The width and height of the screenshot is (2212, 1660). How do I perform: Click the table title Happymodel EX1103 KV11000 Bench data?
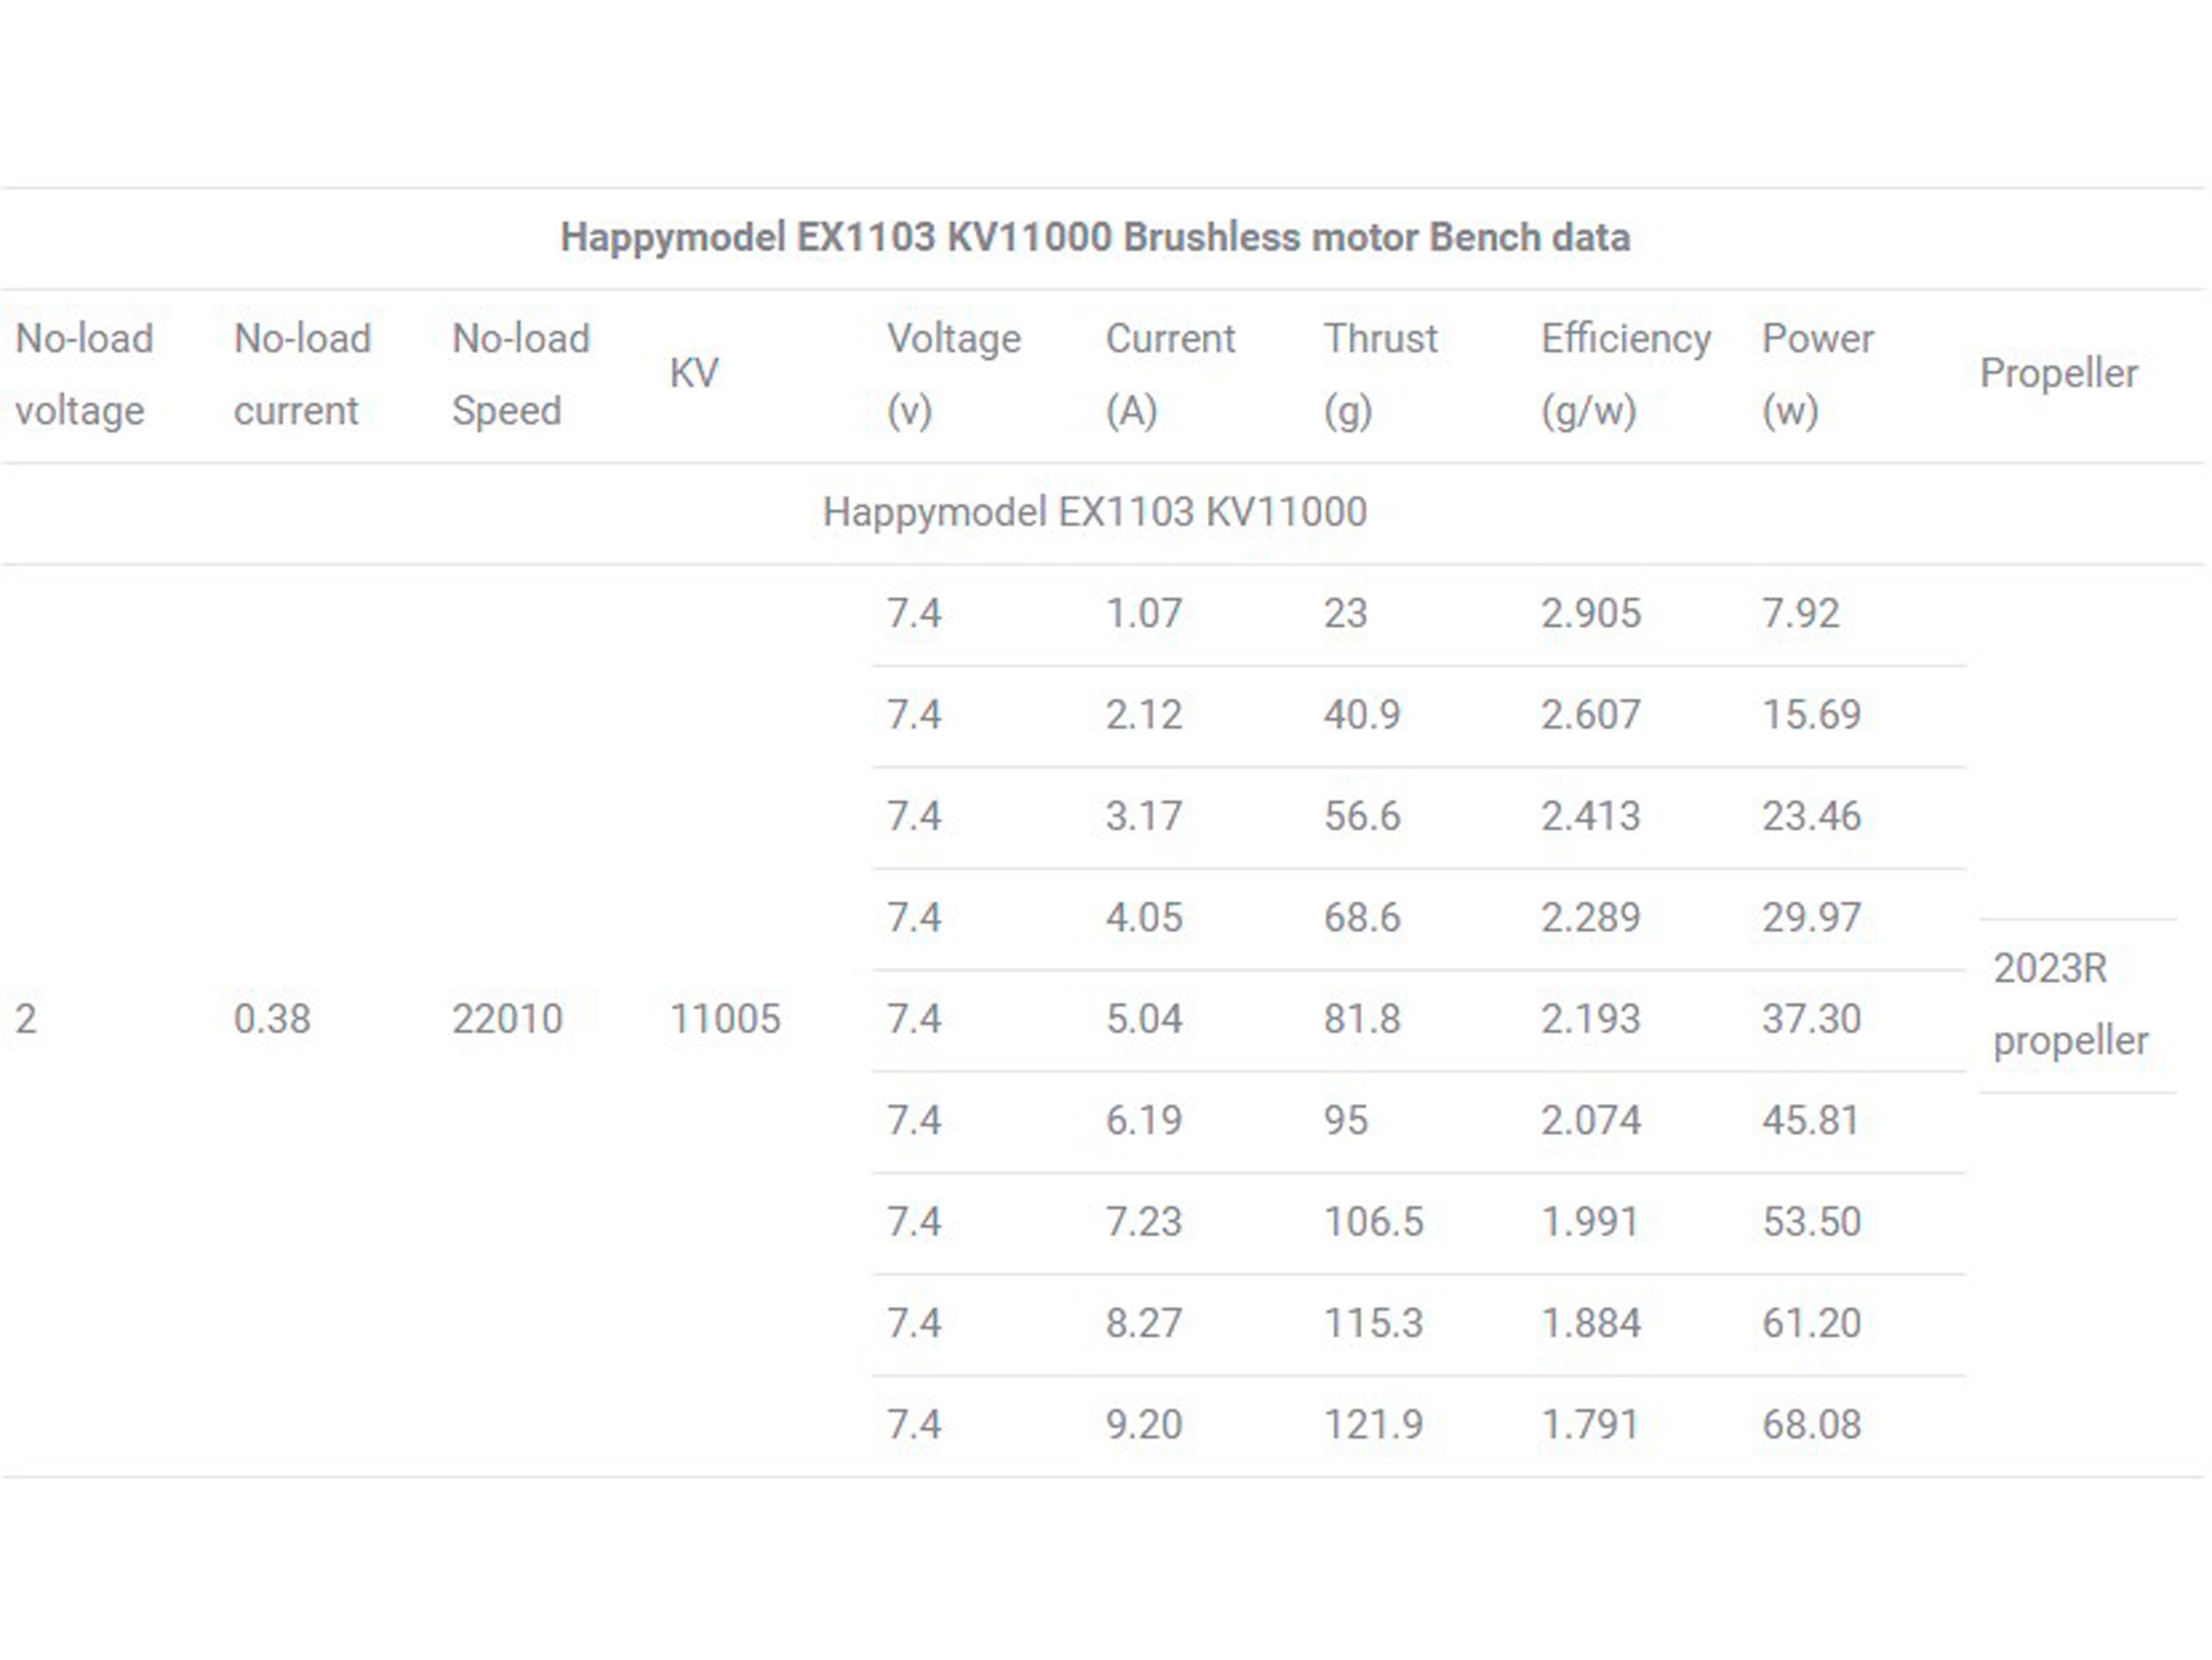[x=1095, y=238]
